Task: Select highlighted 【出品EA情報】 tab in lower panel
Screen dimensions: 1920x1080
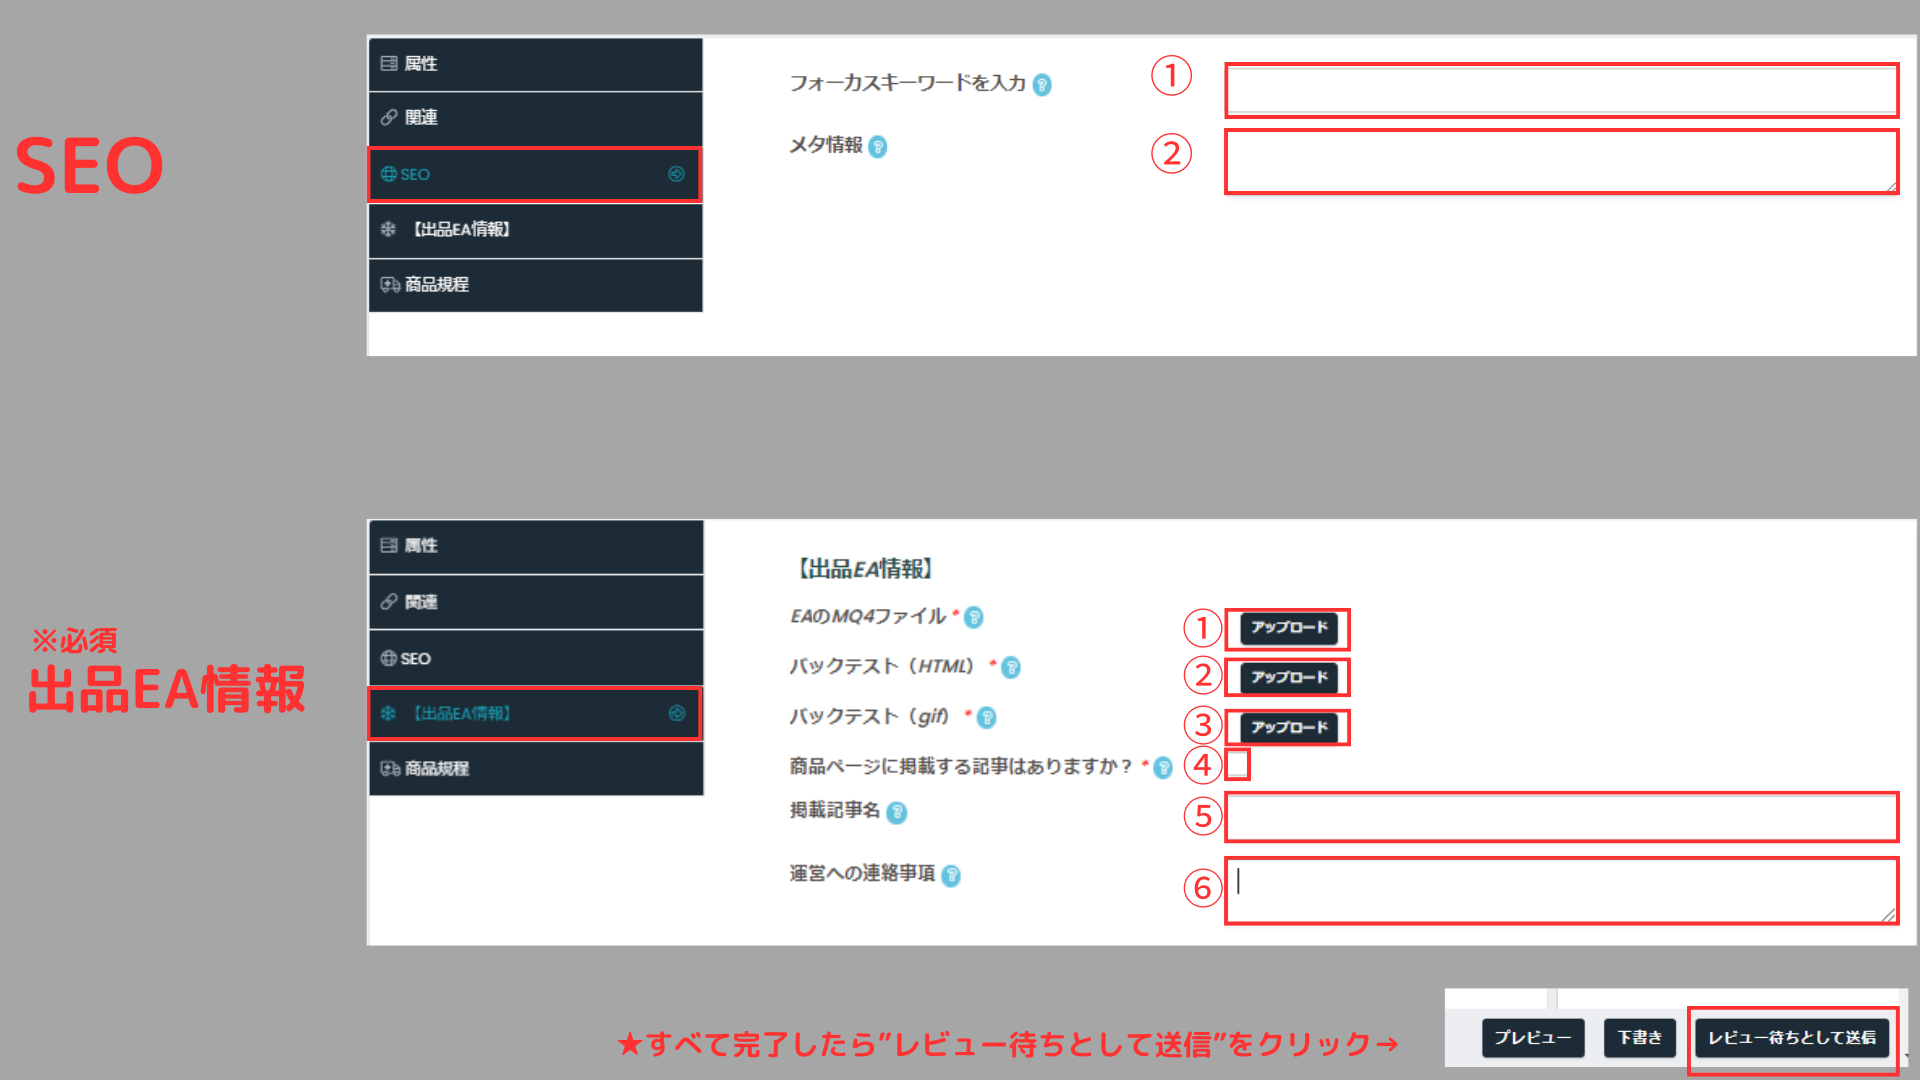Action: click(x=535, y=713)
